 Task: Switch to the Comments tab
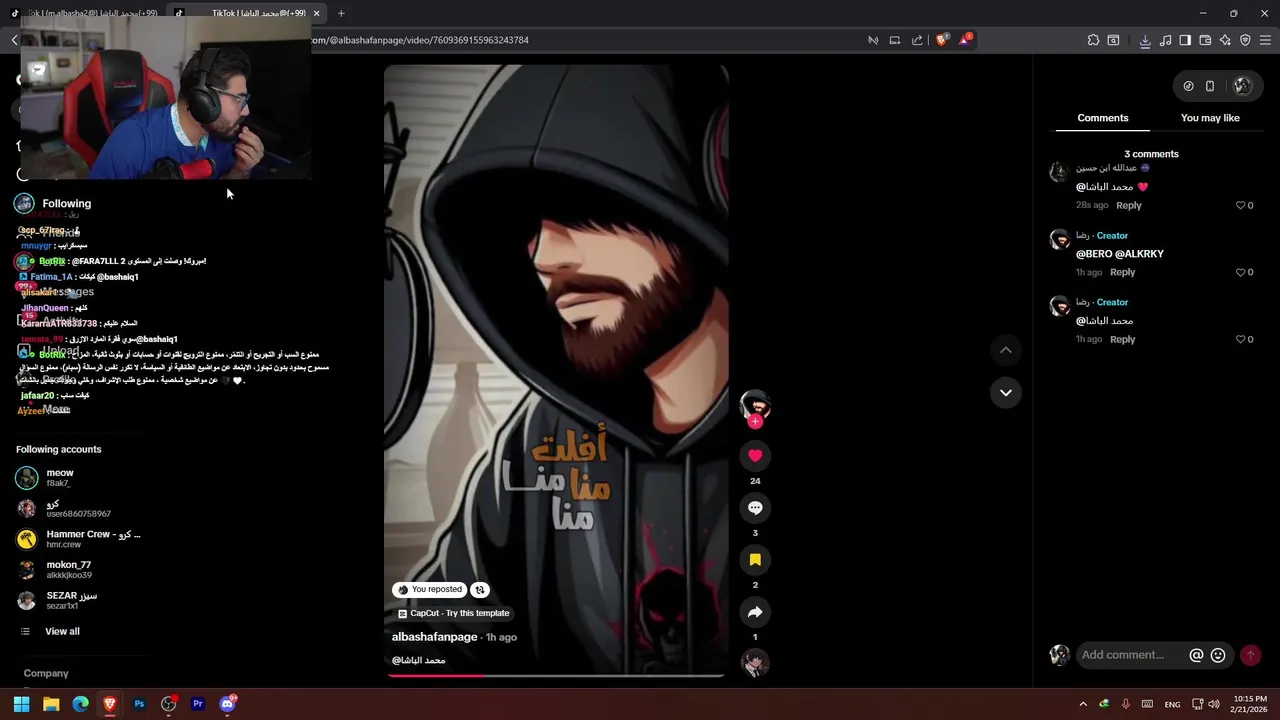pos(1103,118)
